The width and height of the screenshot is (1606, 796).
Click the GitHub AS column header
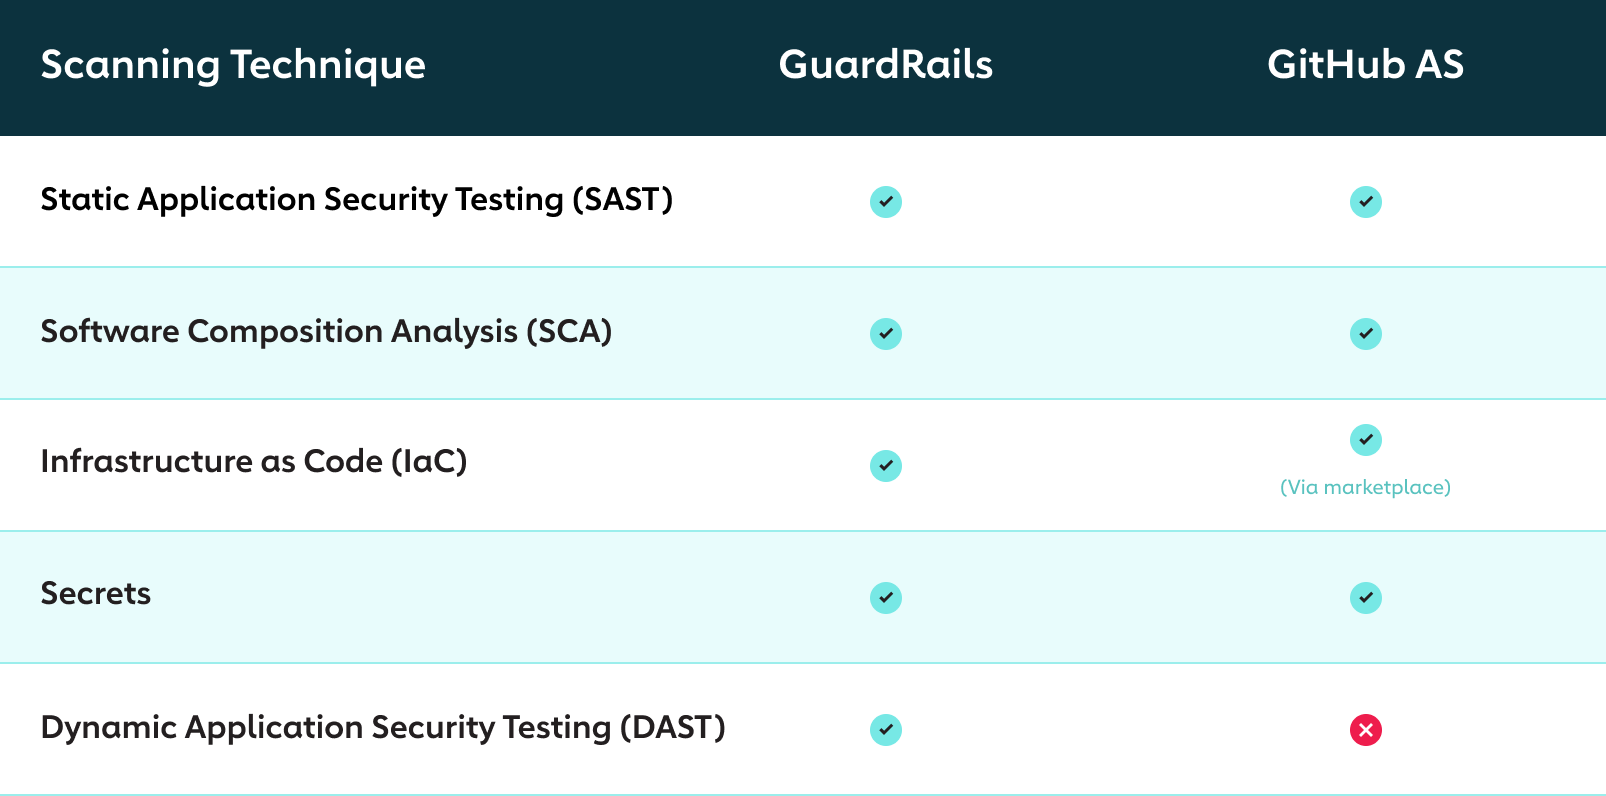click(x=1366, y=65)
